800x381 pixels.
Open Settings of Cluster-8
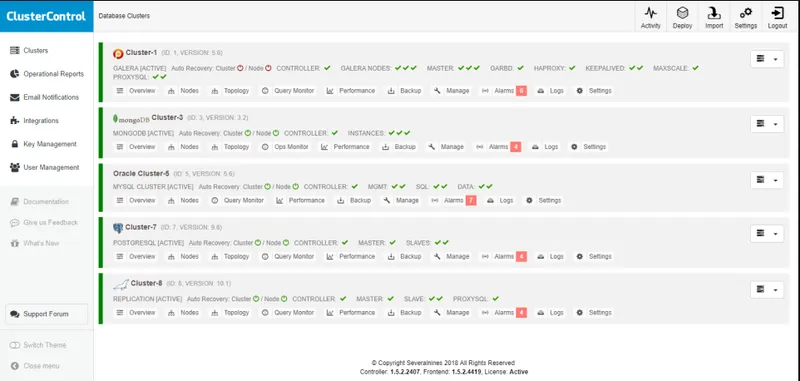(x=594, y=313)
